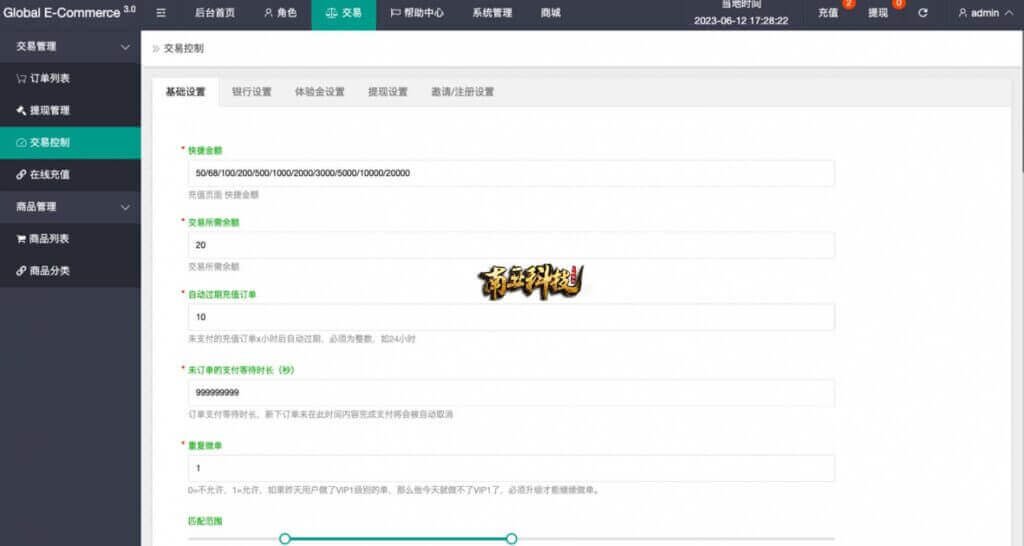Open the 提现设置 tab
Image resolution: width=1024 pixels, height=546 pixels.
(388, 92)
